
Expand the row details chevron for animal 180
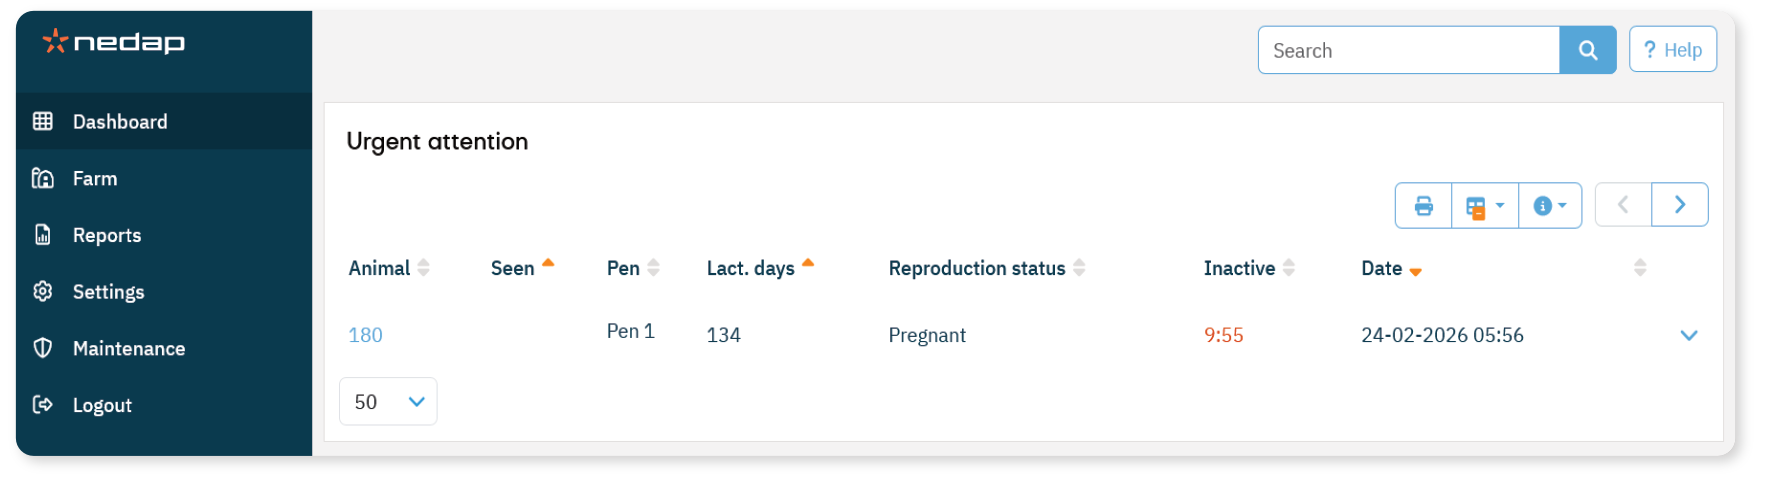coord(1688,335)
